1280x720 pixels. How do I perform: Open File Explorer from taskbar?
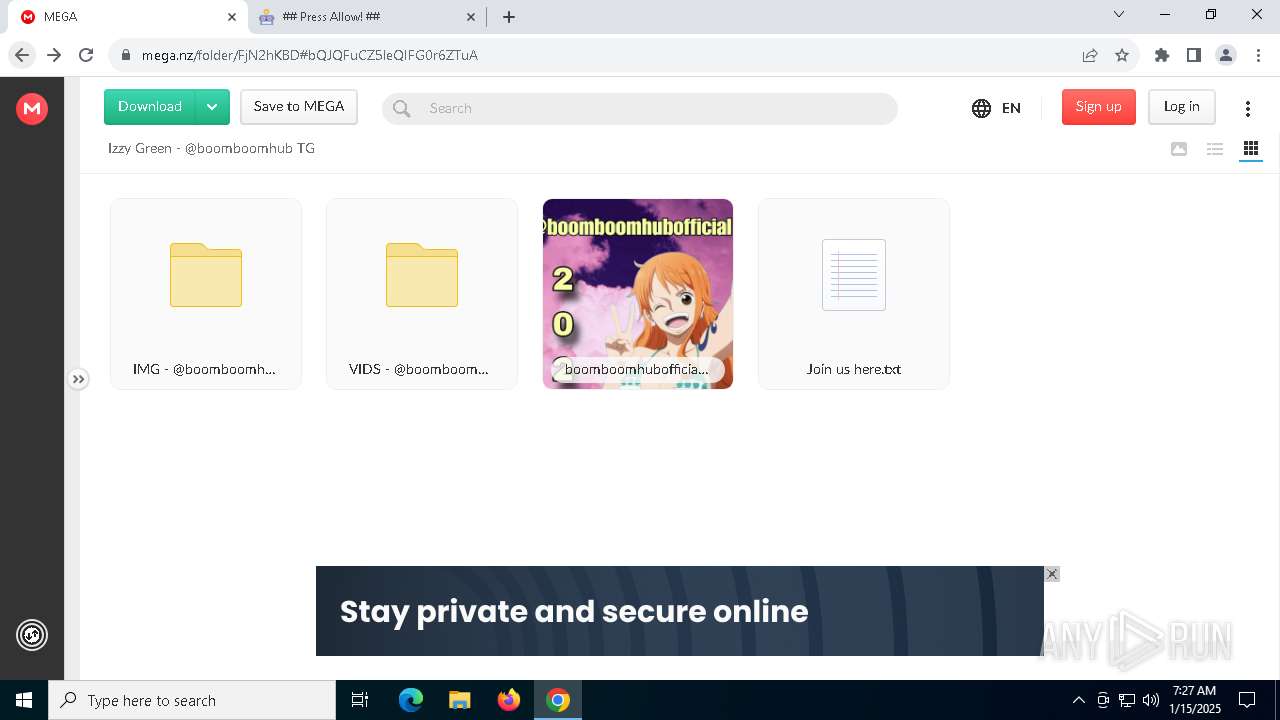pyautogui.click(x=460, y=700)
